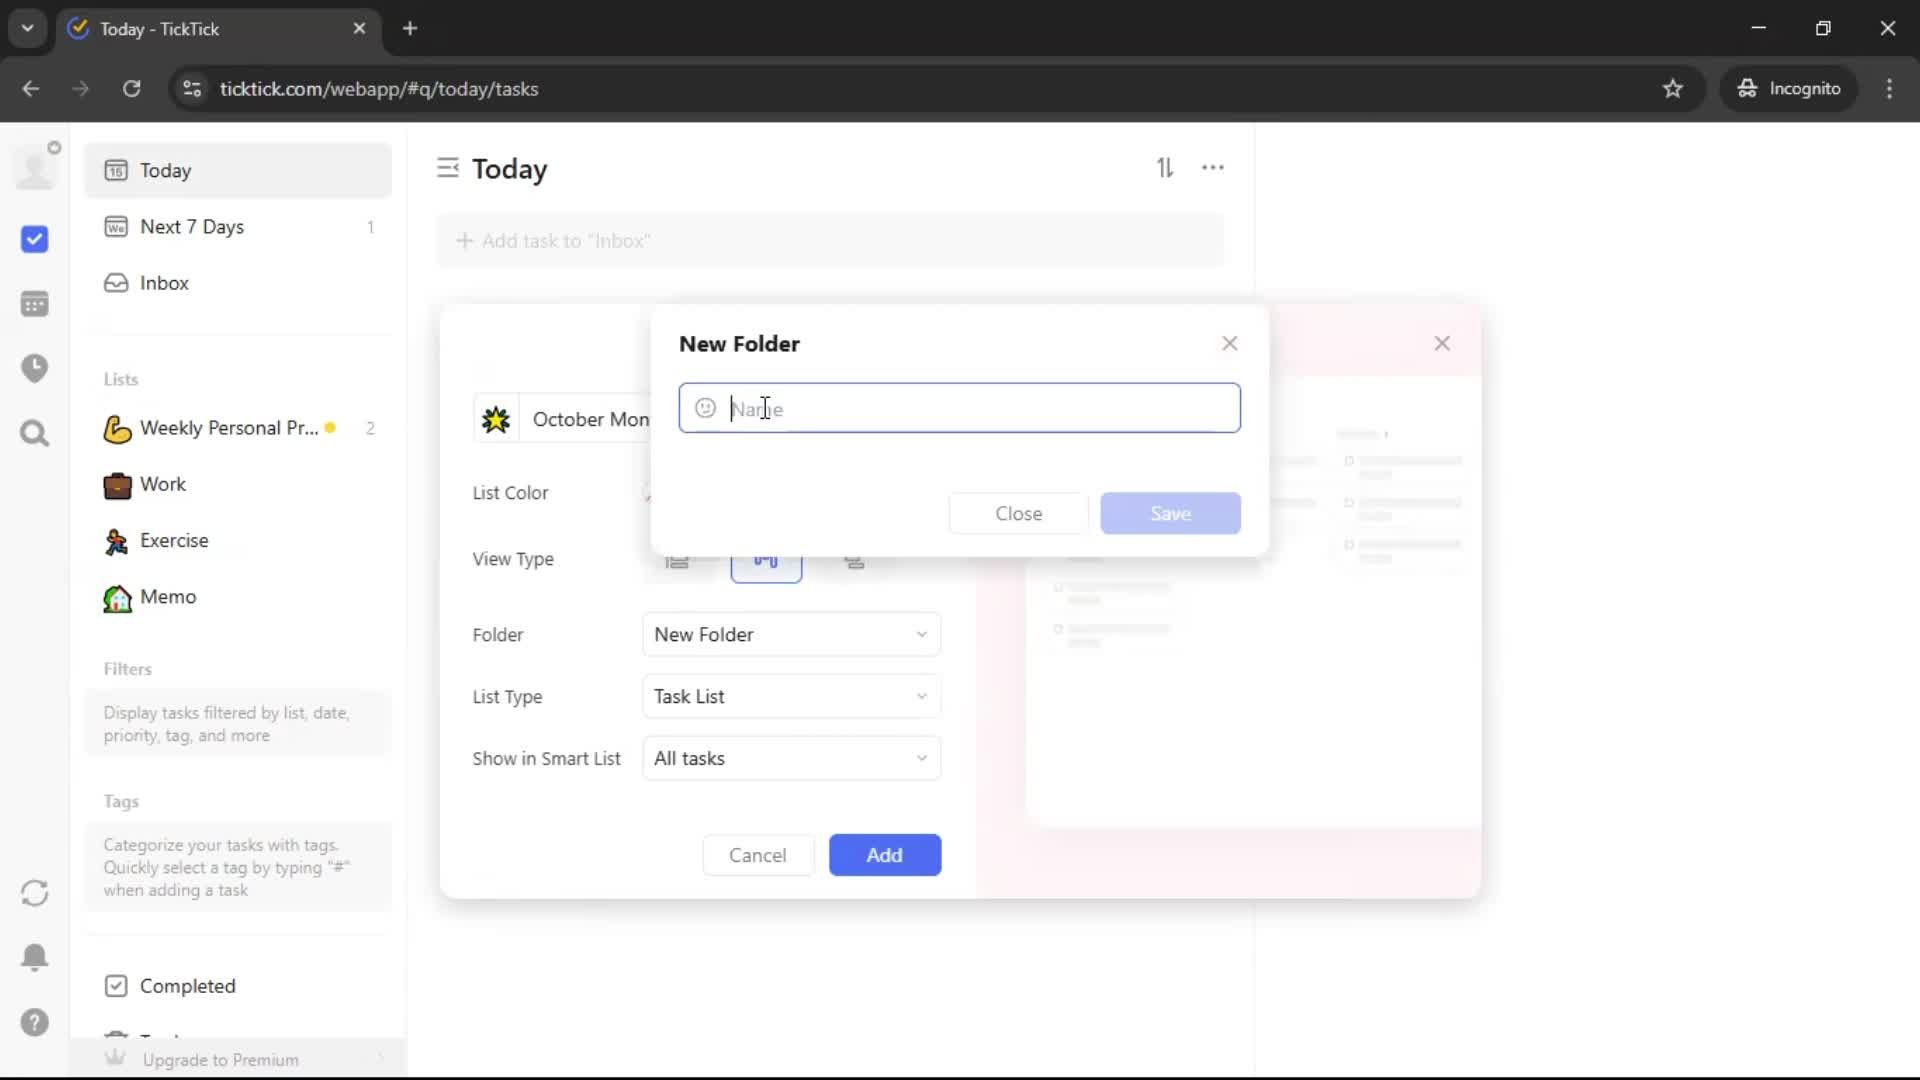Click the emoji picker in the Name field
The height and width of the screenshot is (1080, 1920).
pos(705,408)
